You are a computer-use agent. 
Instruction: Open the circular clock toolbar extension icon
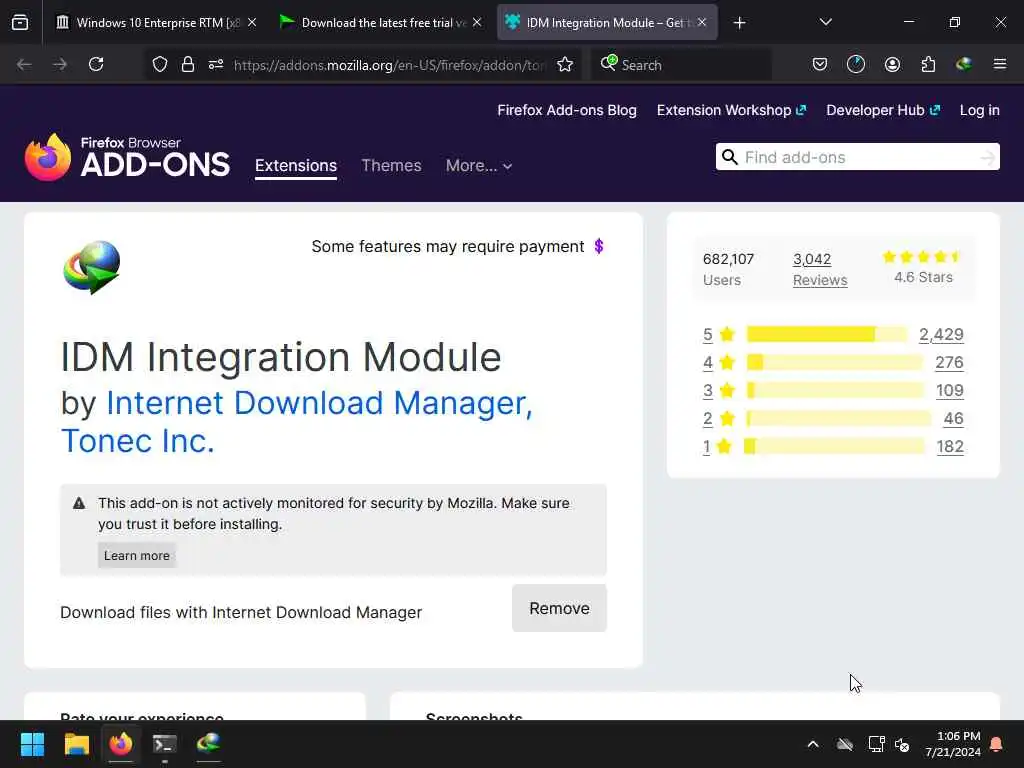856,64
